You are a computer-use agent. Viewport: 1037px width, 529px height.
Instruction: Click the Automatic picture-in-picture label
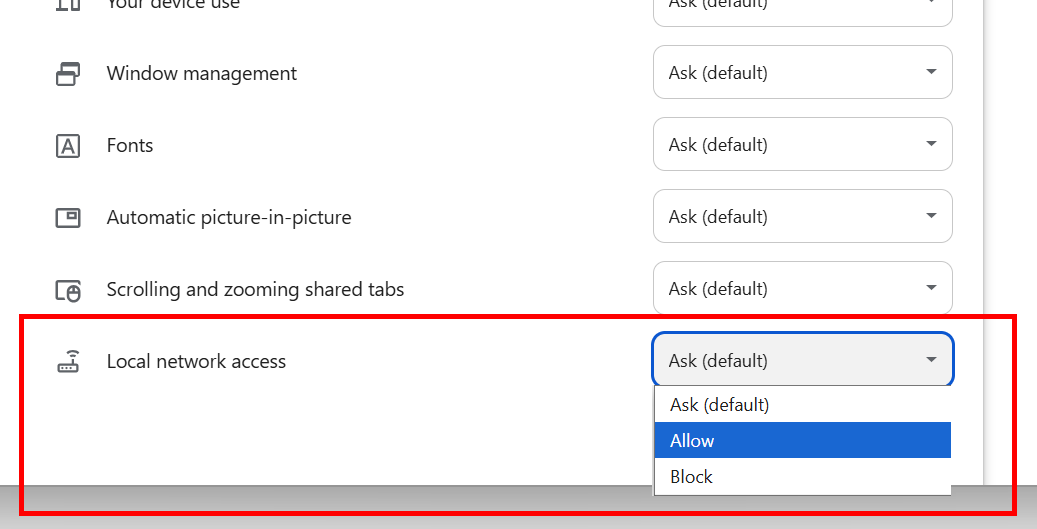(229, 217)
